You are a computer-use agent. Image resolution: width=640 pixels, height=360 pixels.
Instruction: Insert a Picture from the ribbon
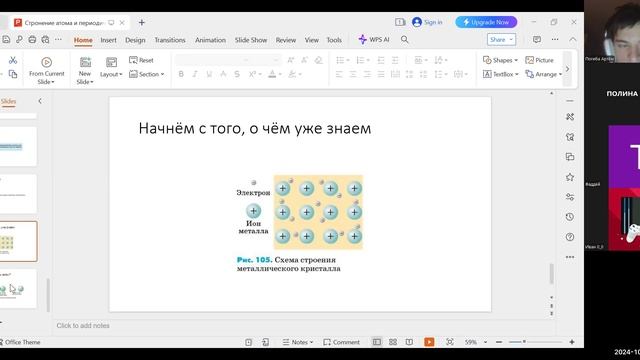[540, 60]
